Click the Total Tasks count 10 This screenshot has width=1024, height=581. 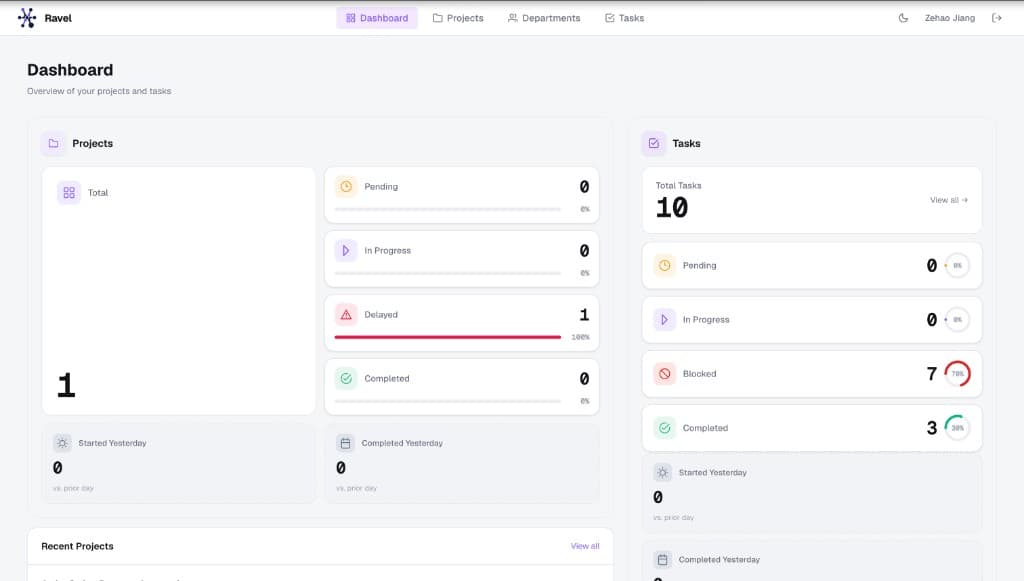pyautogui.click(x=672, y=208)
